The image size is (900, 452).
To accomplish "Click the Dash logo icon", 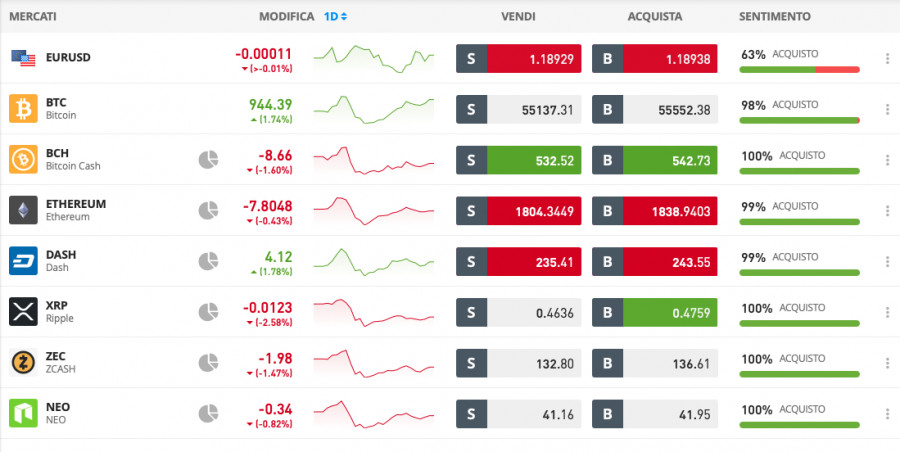I will point(23,261).
